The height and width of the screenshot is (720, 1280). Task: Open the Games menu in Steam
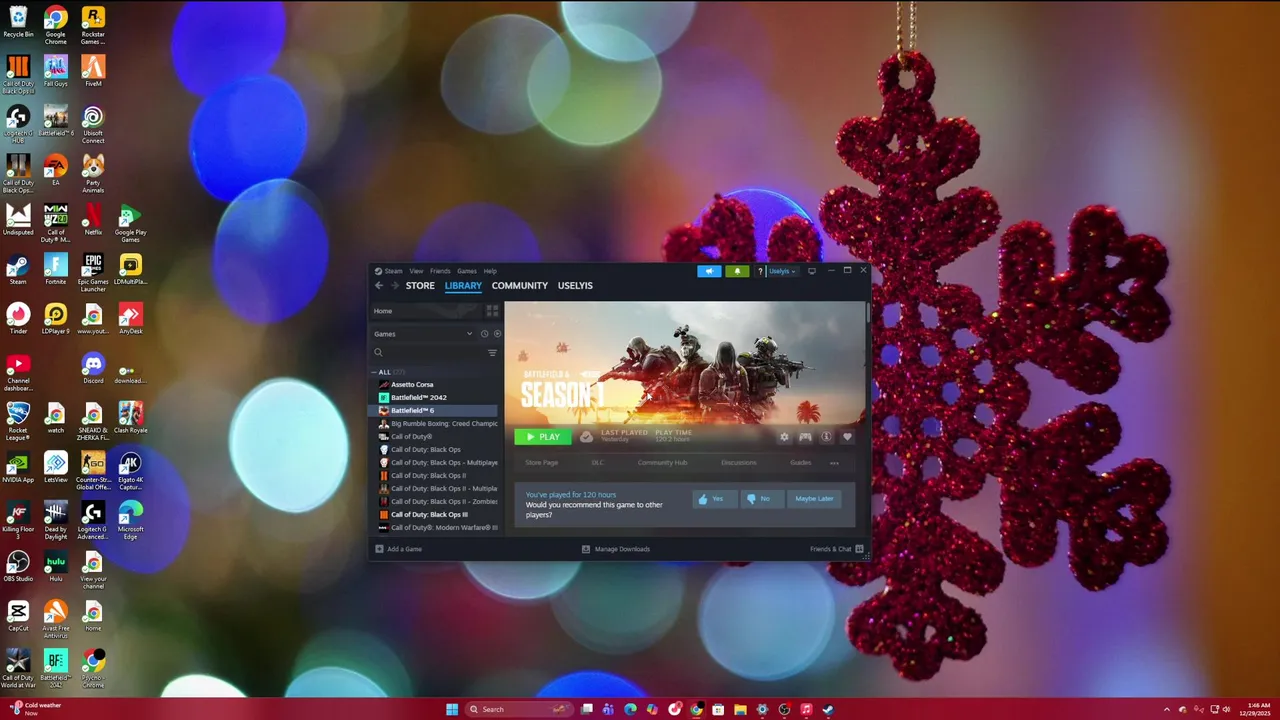(467, 271)
